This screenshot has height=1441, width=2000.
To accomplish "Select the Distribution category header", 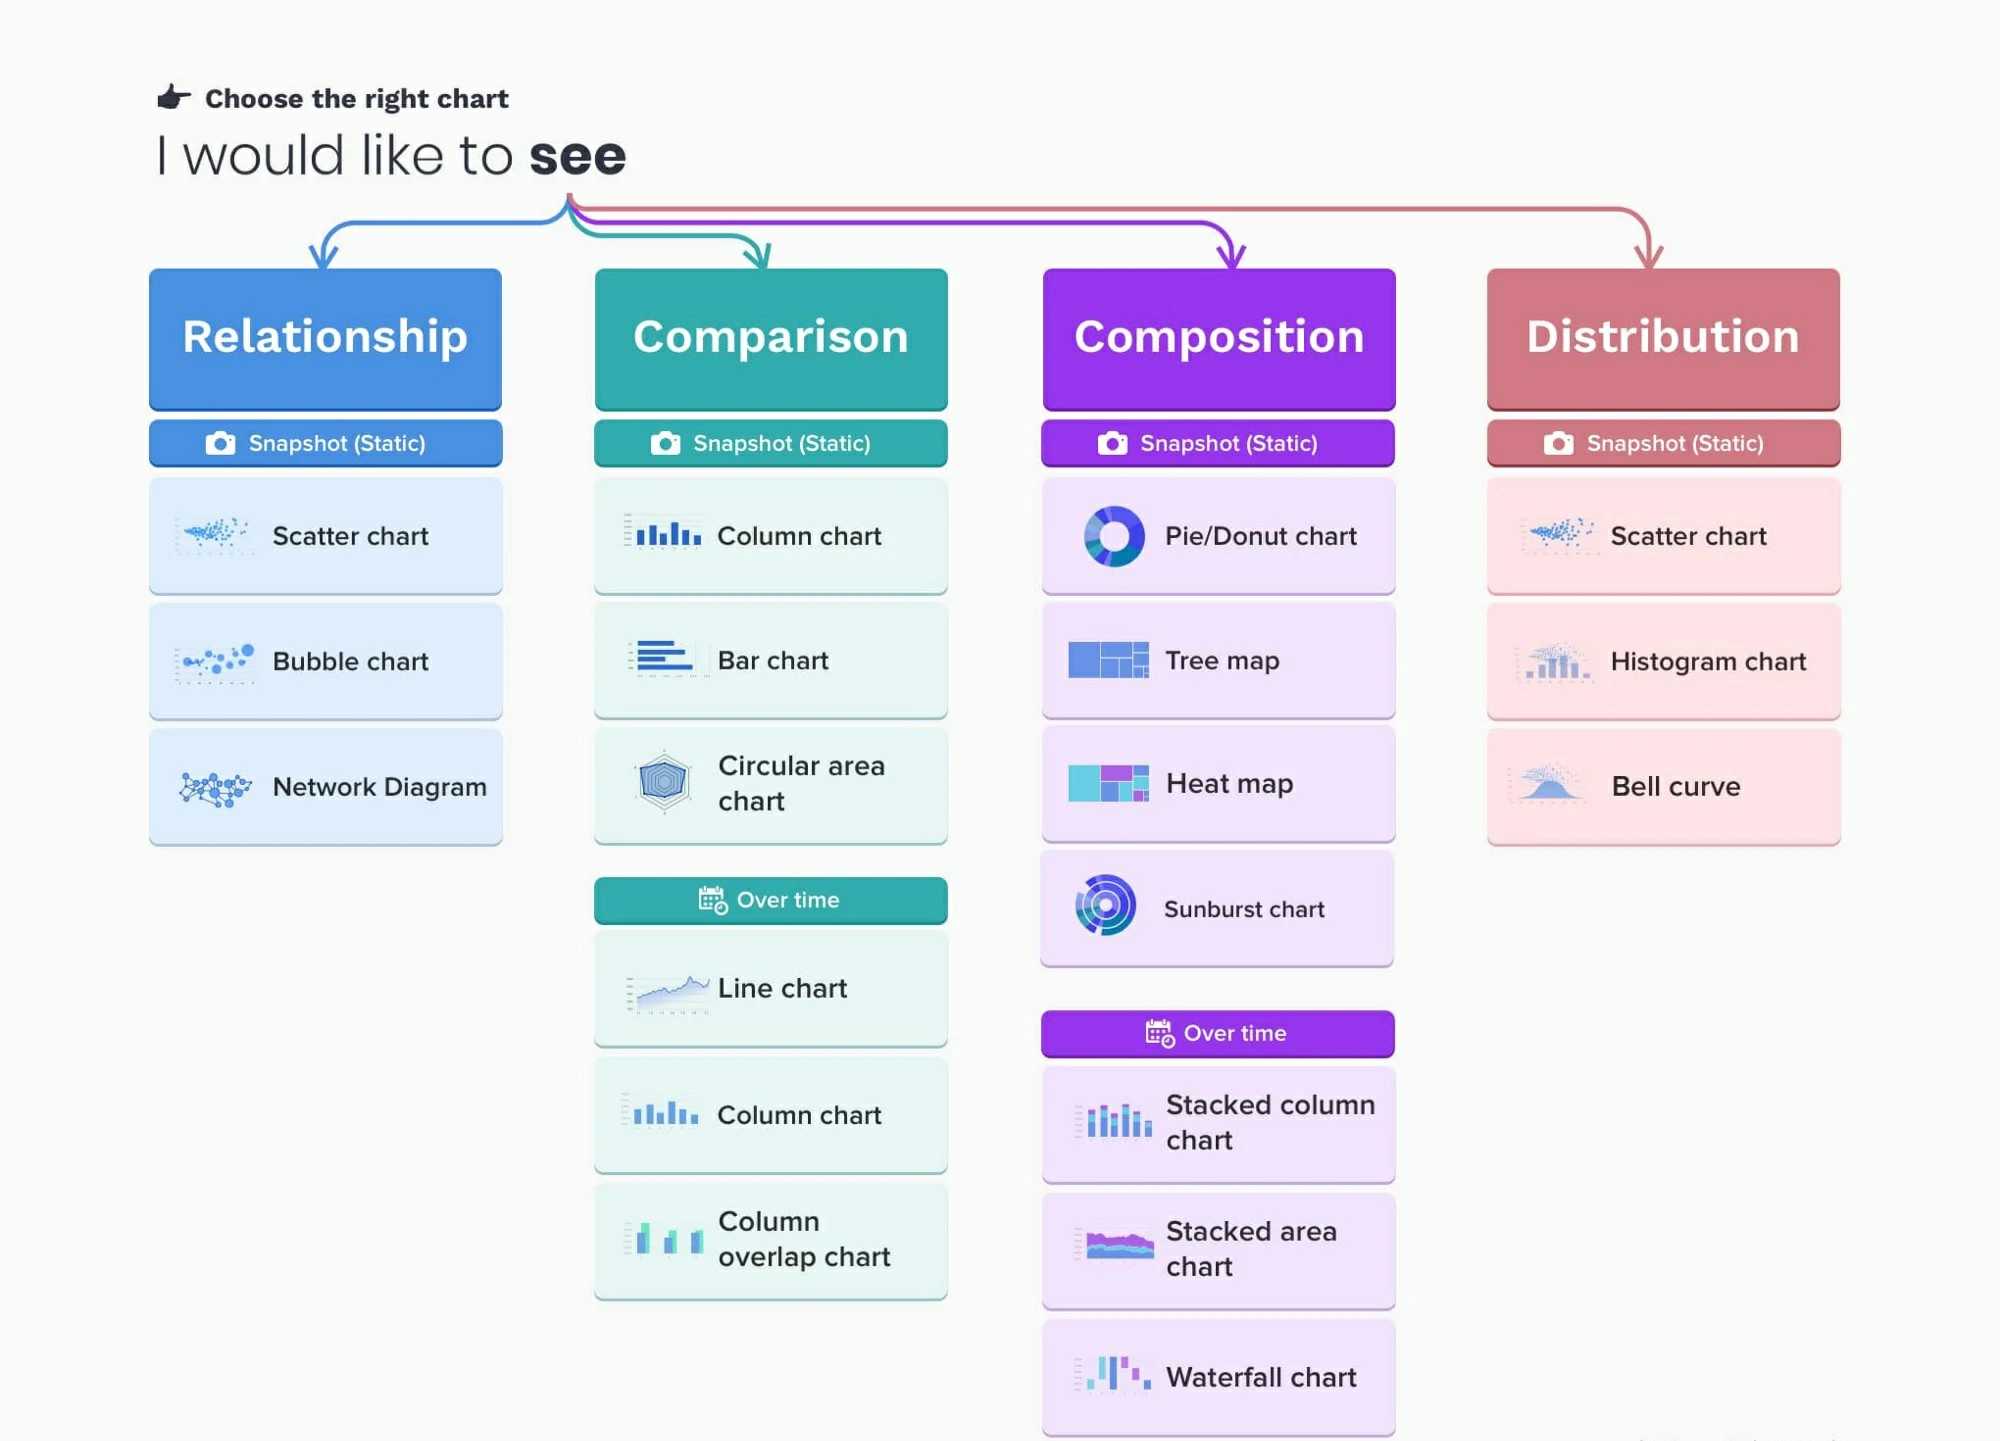I will (x=1663, y=338).
